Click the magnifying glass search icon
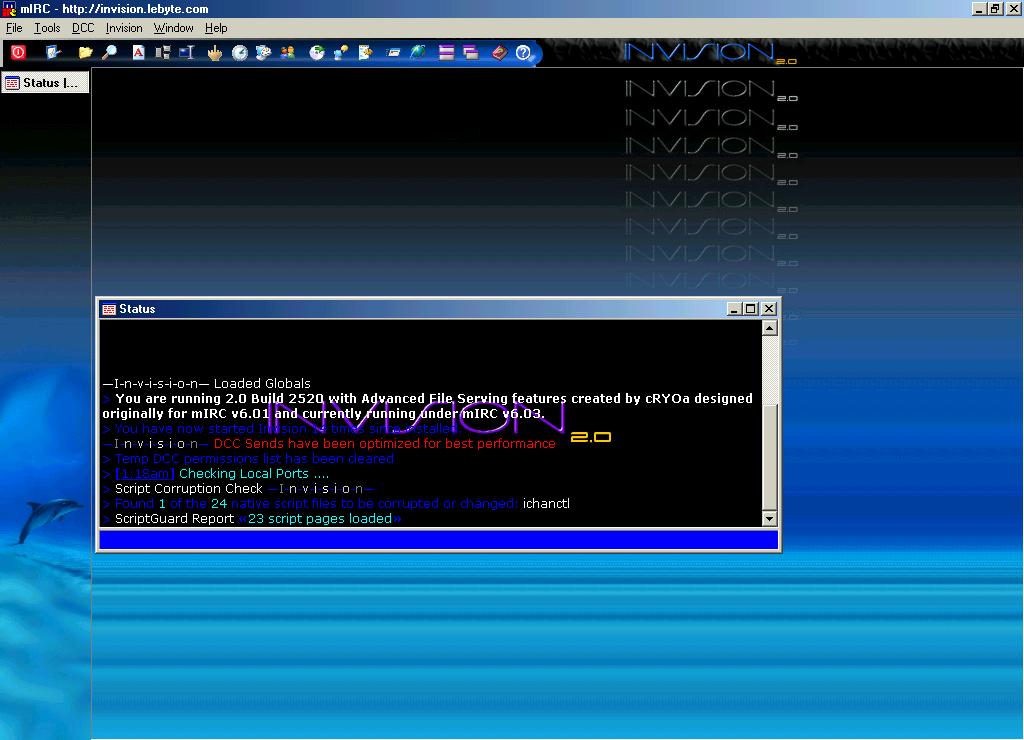 [x=109, y=52]
